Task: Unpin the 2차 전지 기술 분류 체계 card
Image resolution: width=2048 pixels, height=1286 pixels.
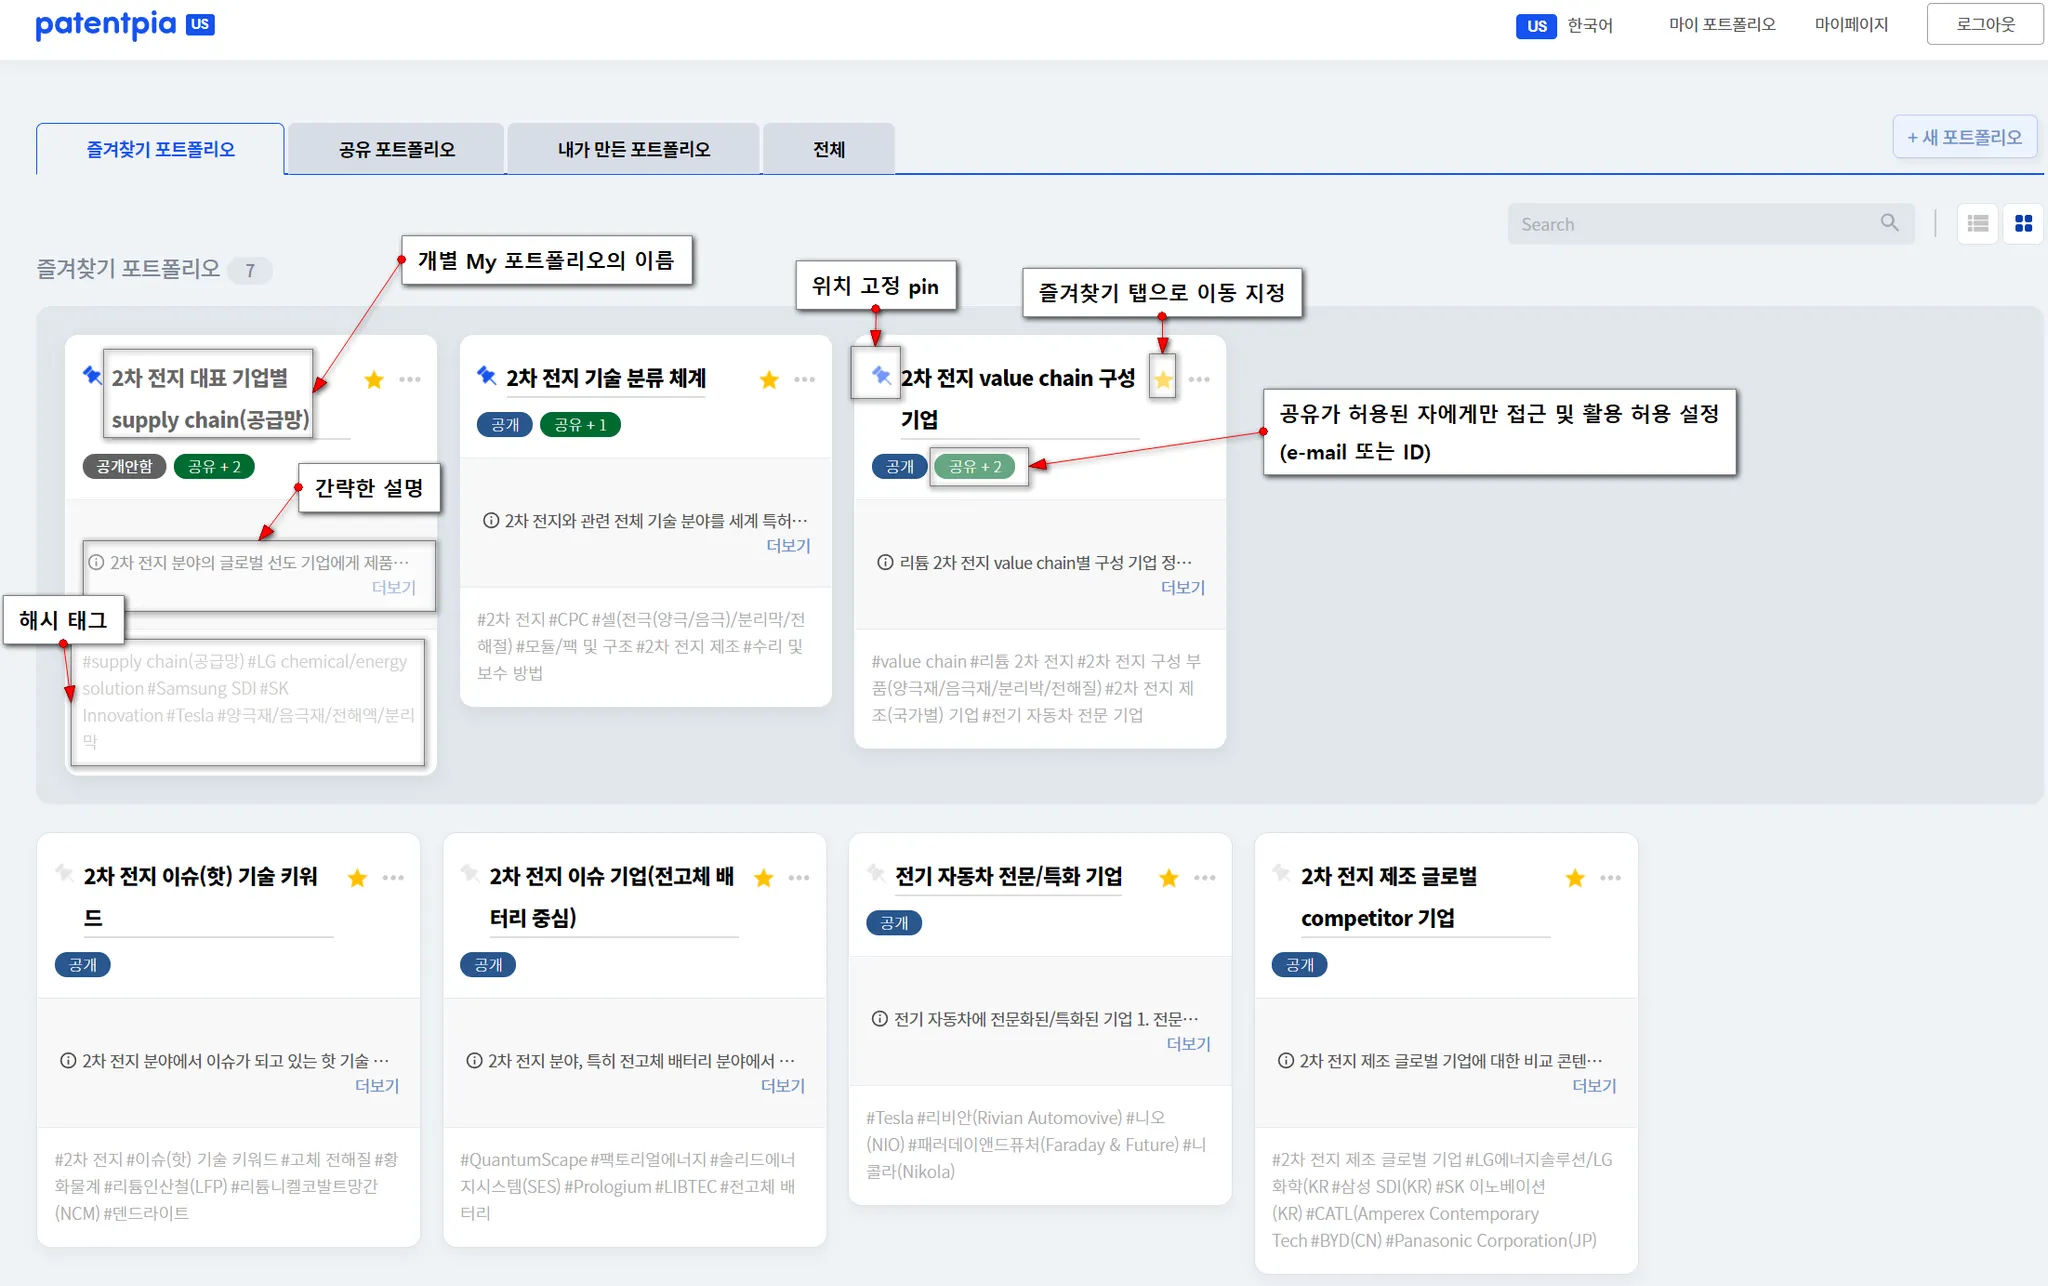Action: point(487,375)
